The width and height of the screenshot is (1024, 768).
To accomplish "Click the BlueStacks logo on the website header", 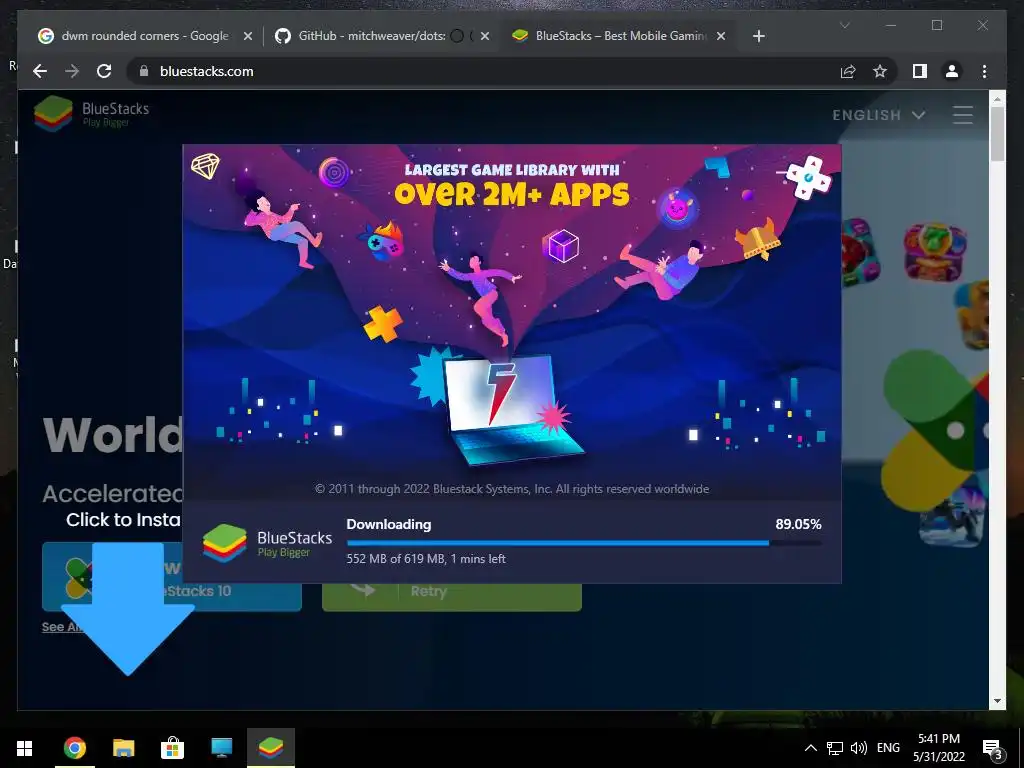I will (91, 114).
